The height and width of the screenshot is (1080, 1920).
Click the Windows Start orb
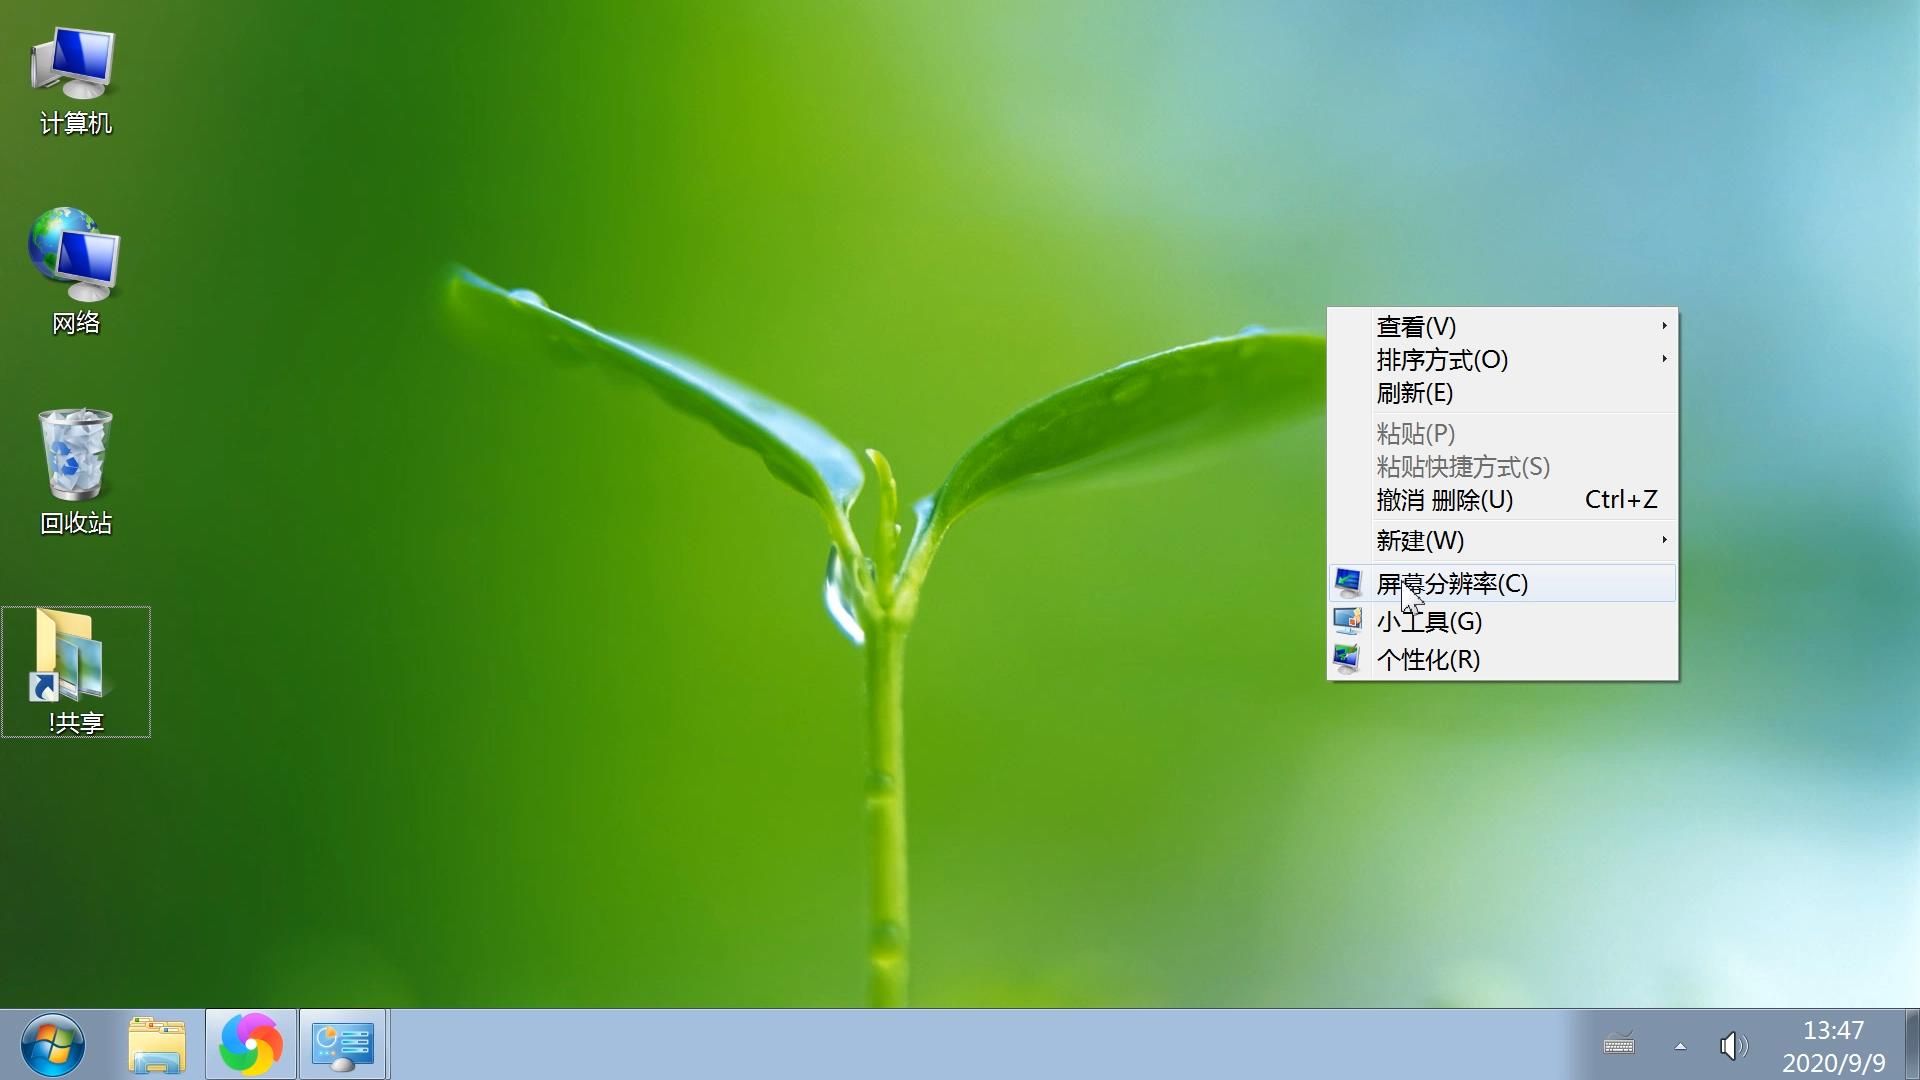pyautogui.click(x=55, y=1043)
